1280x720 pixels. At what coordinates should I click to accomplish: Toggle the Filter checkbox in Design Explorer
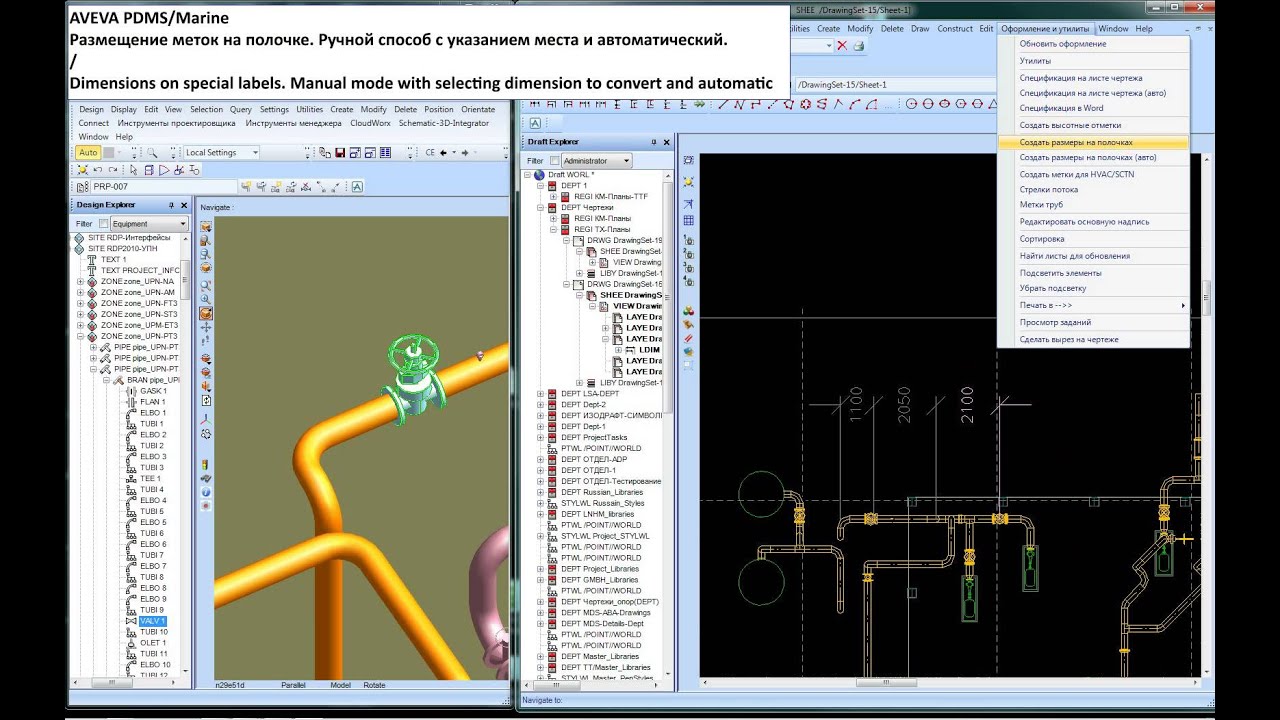tap(104, 224)
